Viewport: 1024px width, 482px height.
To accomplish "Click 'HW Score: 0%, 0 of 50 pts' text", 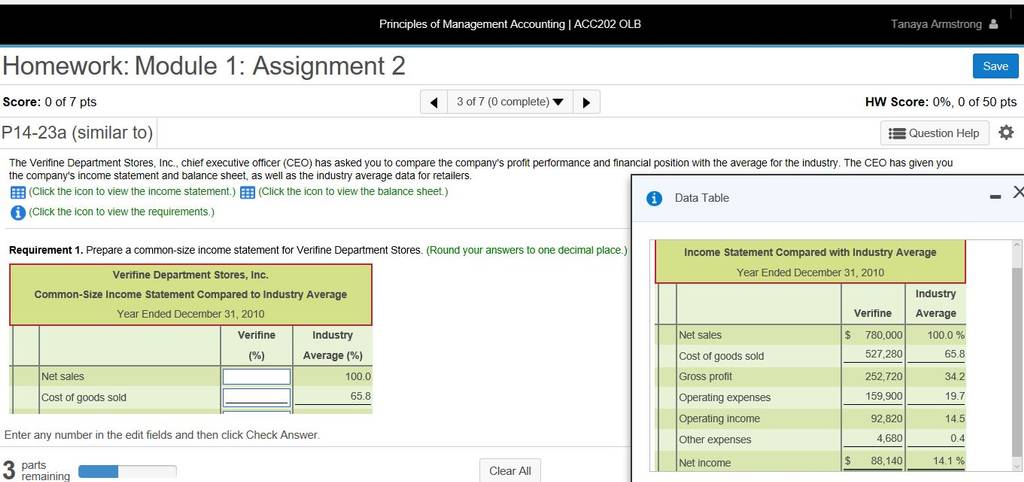I will [940, 102].
